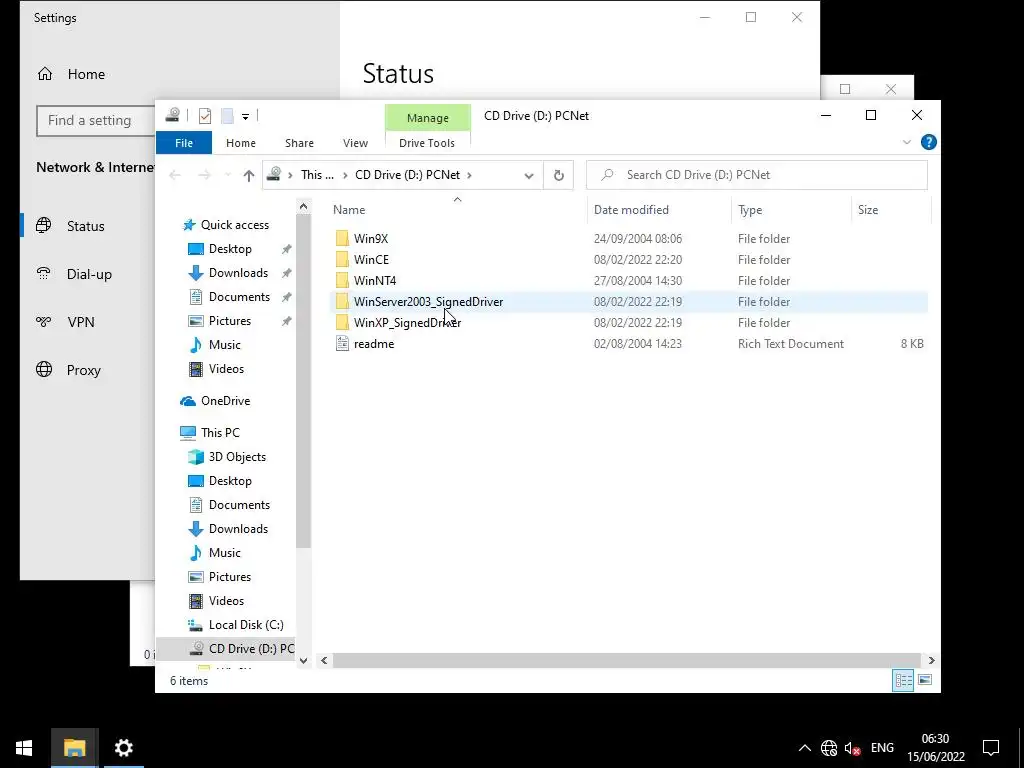Click chevron after CD Drive in address bar
The image size is (1024, 768).
click(470, 175)
